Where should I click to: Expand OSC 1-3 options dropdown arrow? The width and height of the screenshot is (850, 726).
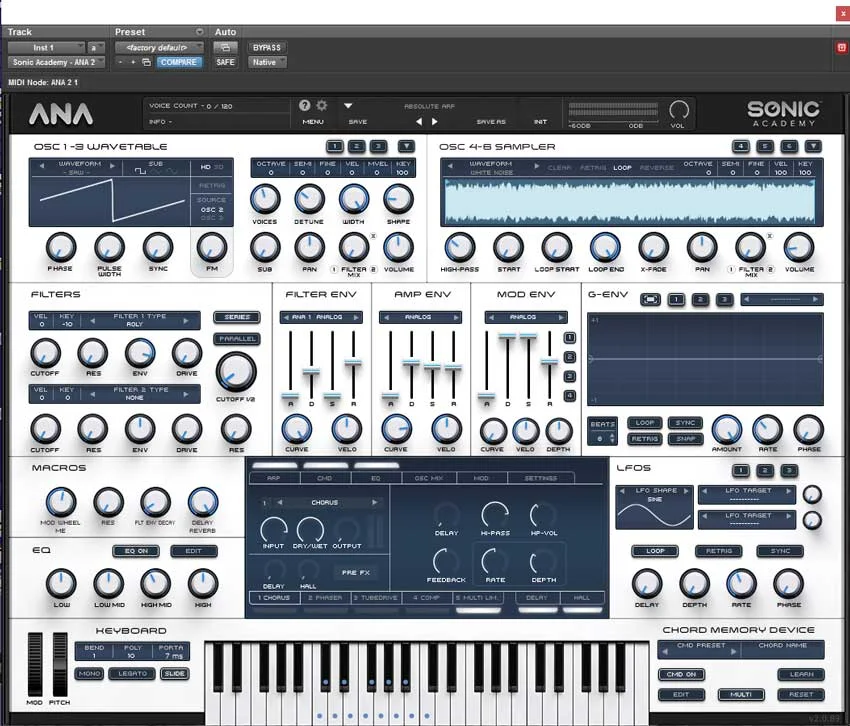(x=406, y=146)
